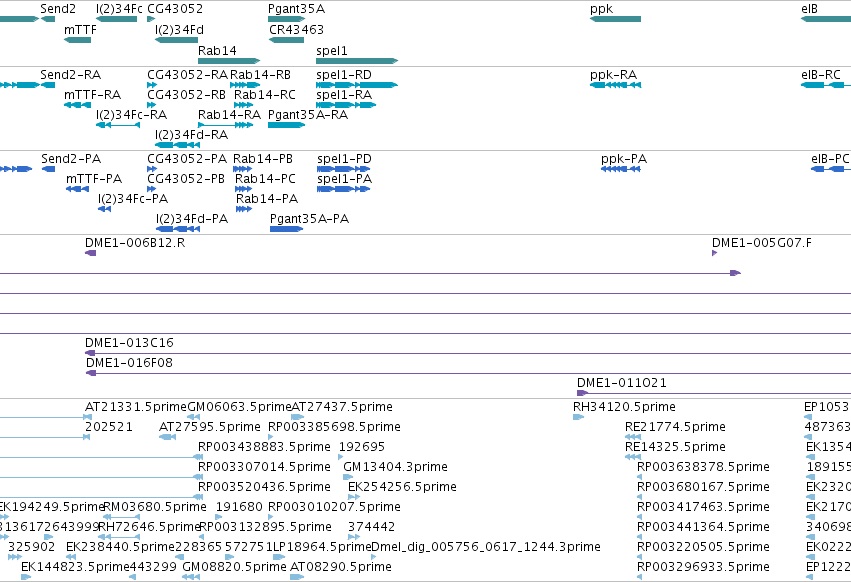Select BAC end DME1-006B12.R

(91, 253)
